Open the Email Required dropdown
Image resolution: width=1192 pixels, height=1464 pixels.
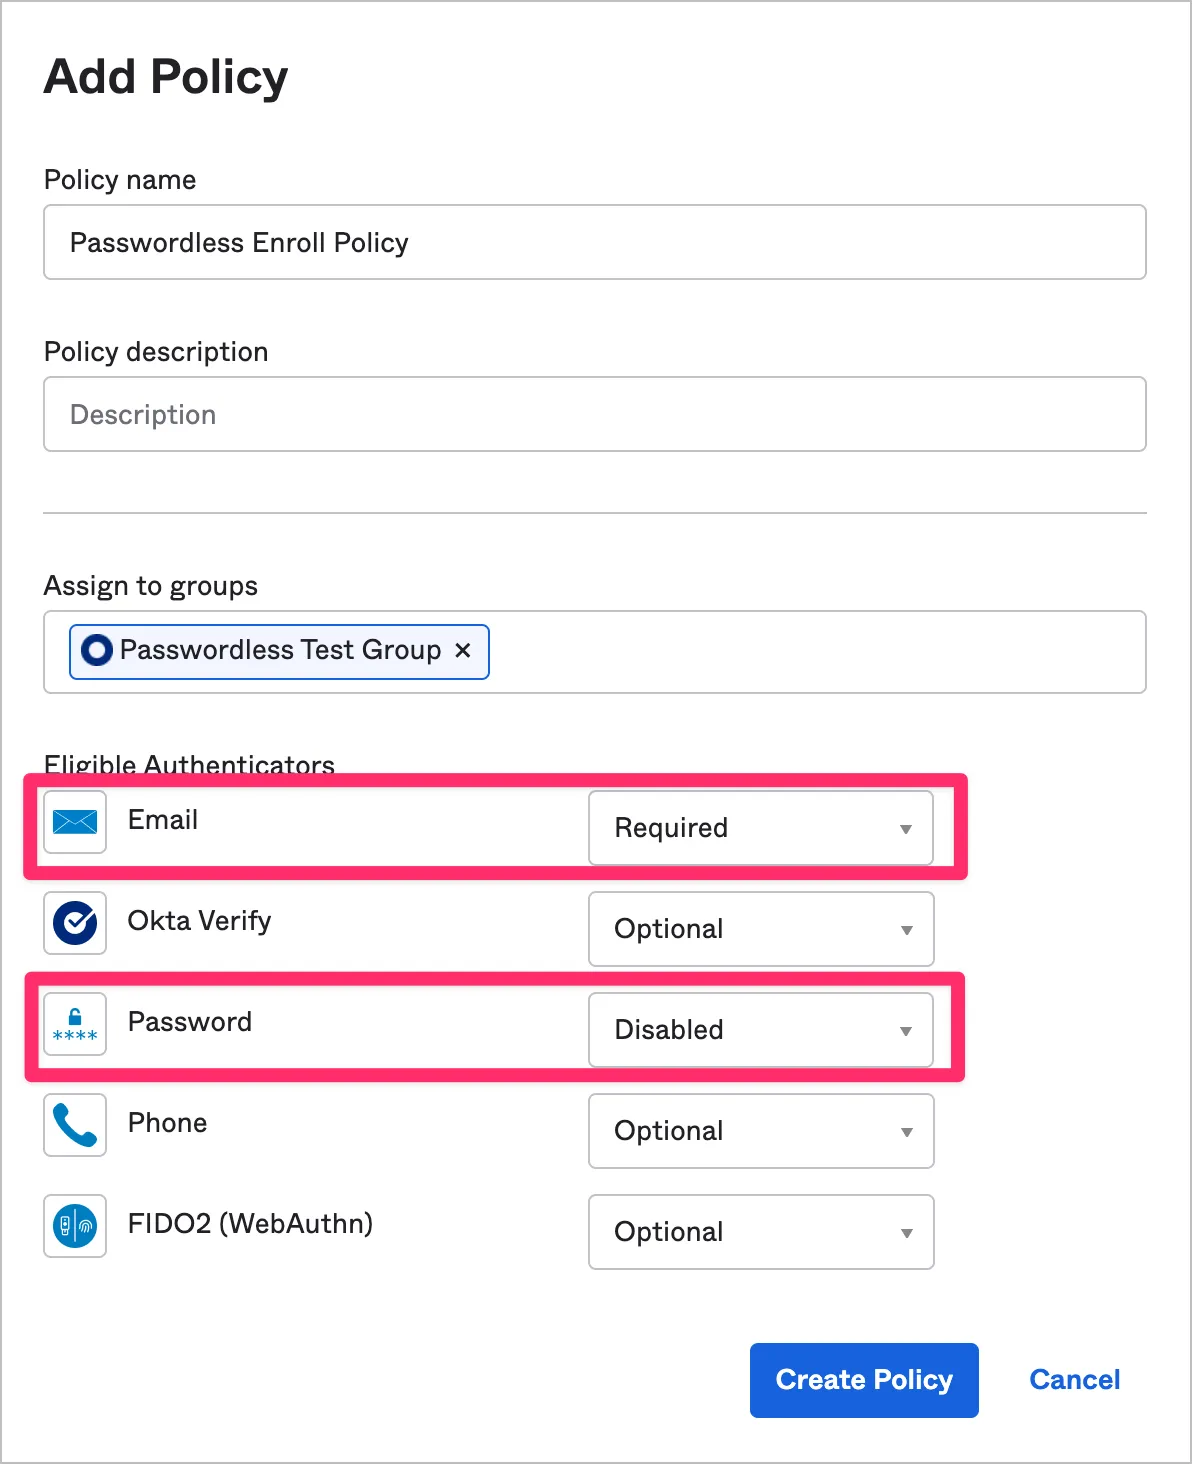click(x=760, y=828)
